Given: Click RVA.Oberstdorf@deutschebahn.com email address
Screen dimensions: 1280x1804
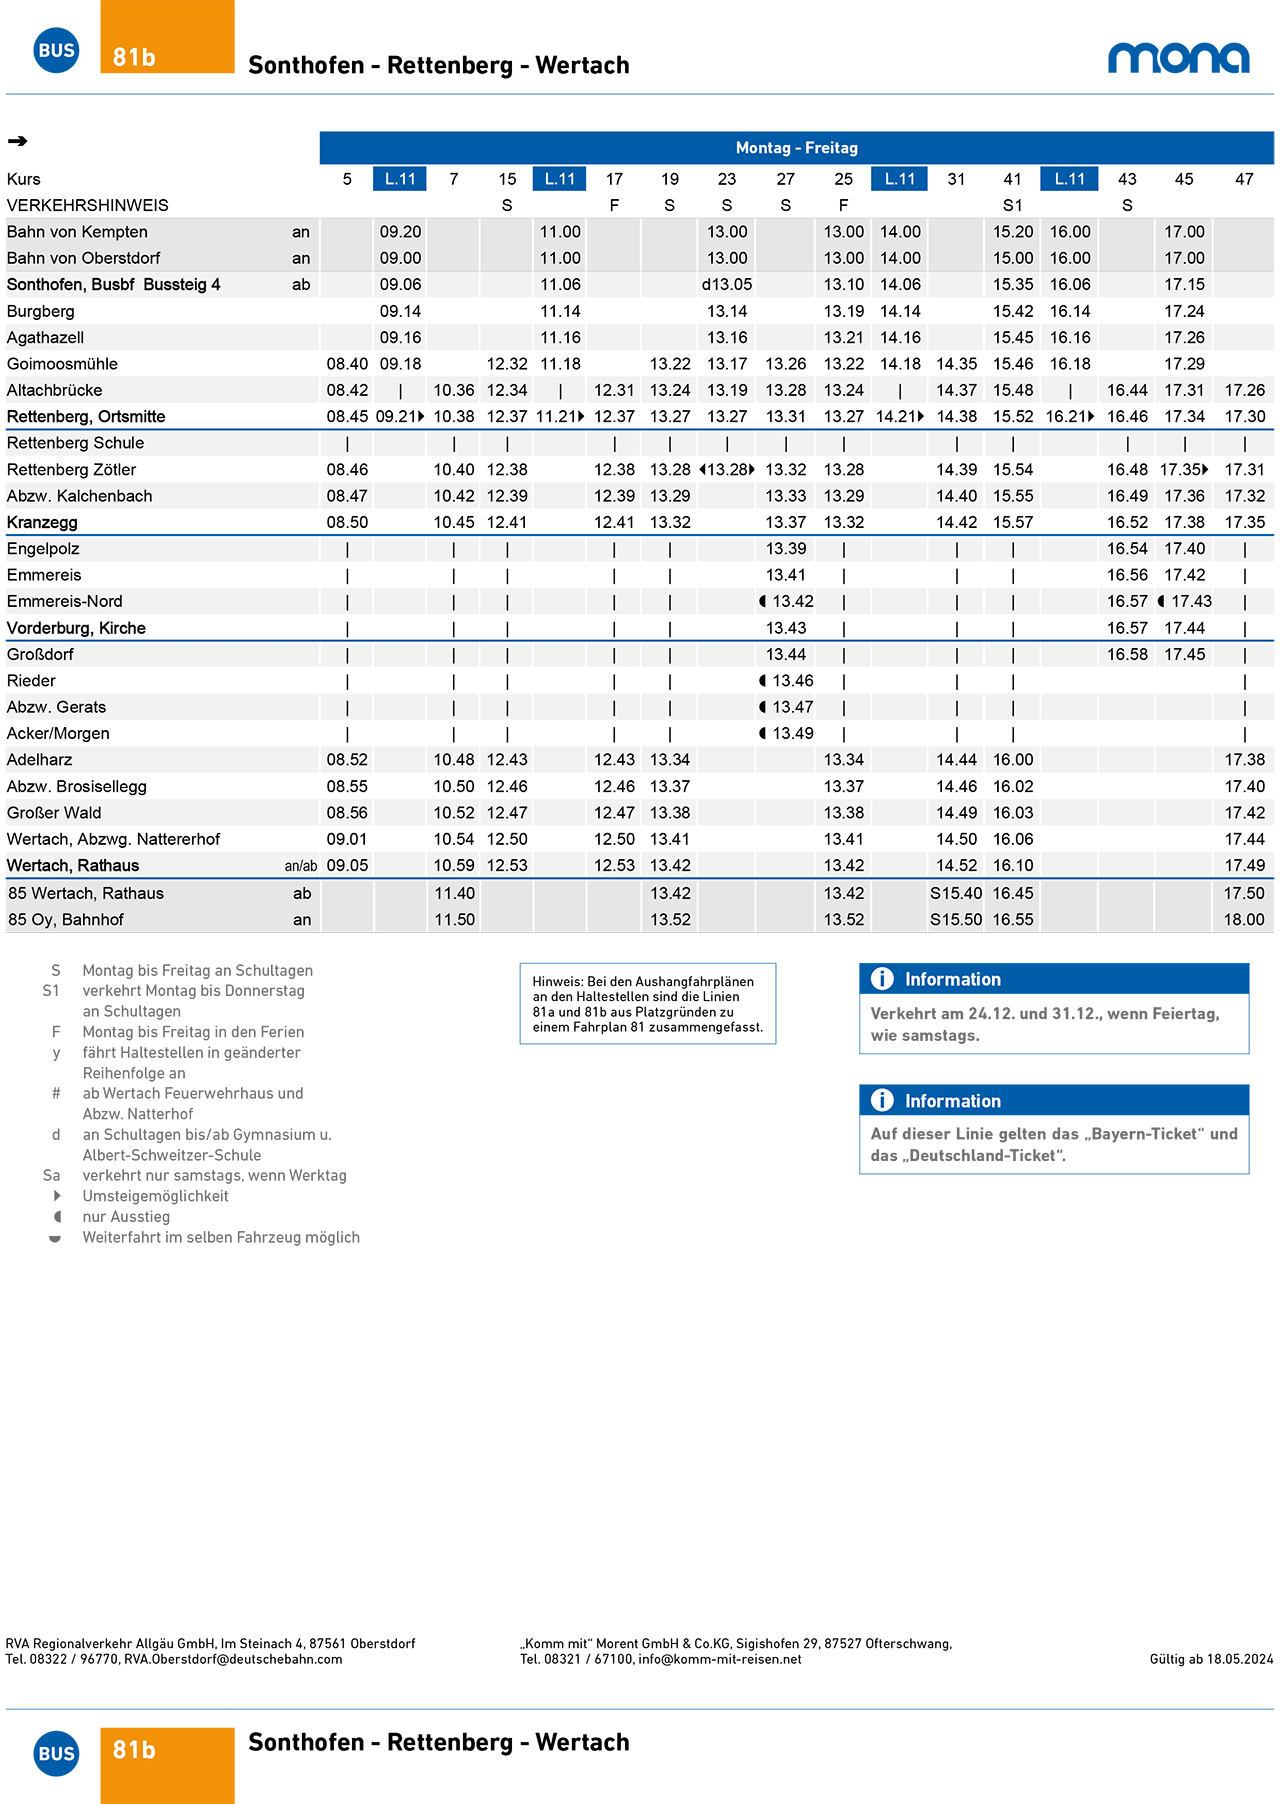Looking at the screenshot, I should 233,1659.
